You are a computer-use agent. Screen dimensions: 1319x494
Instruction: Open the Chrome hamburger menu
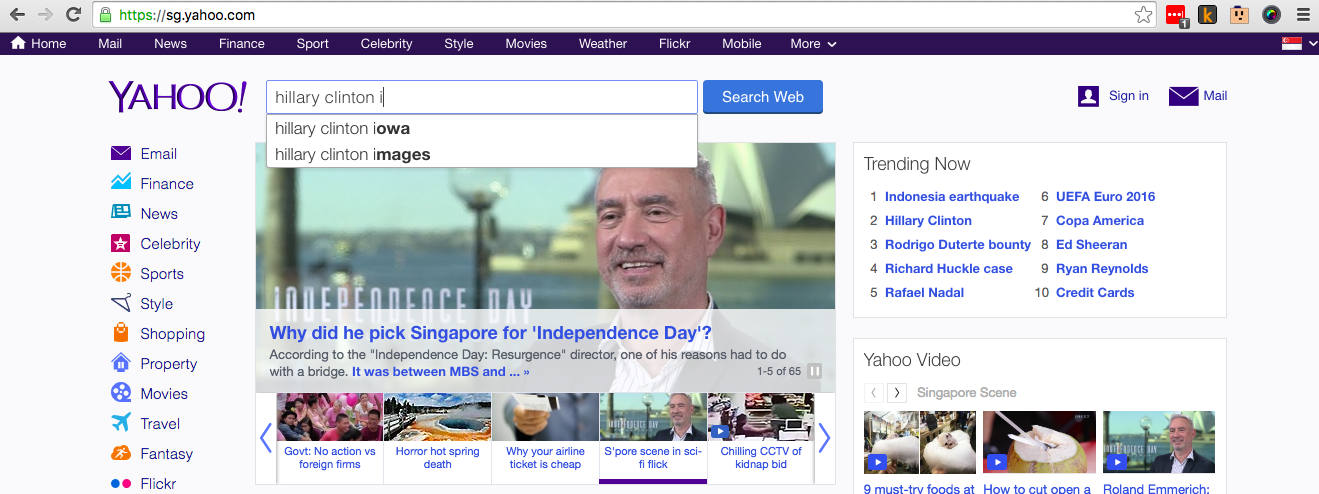[1302, 15]
